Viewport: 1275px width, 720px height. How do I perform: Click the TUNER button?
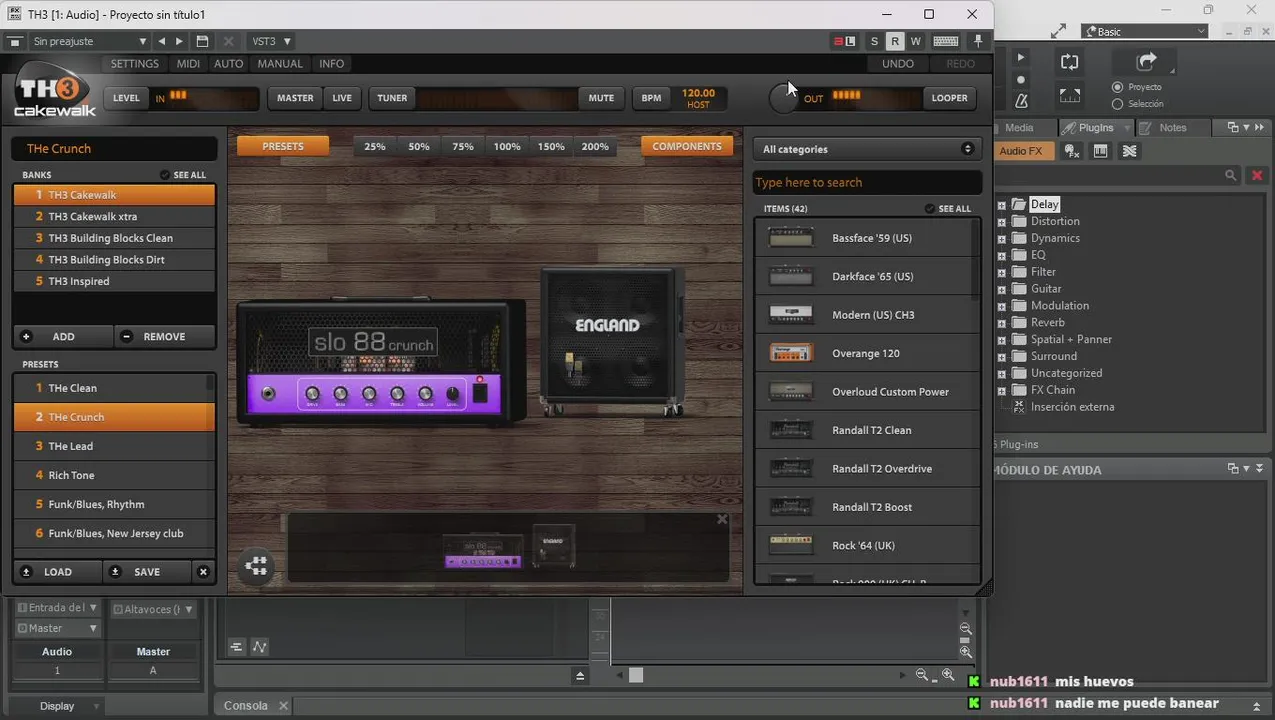(x=392, y=98)
